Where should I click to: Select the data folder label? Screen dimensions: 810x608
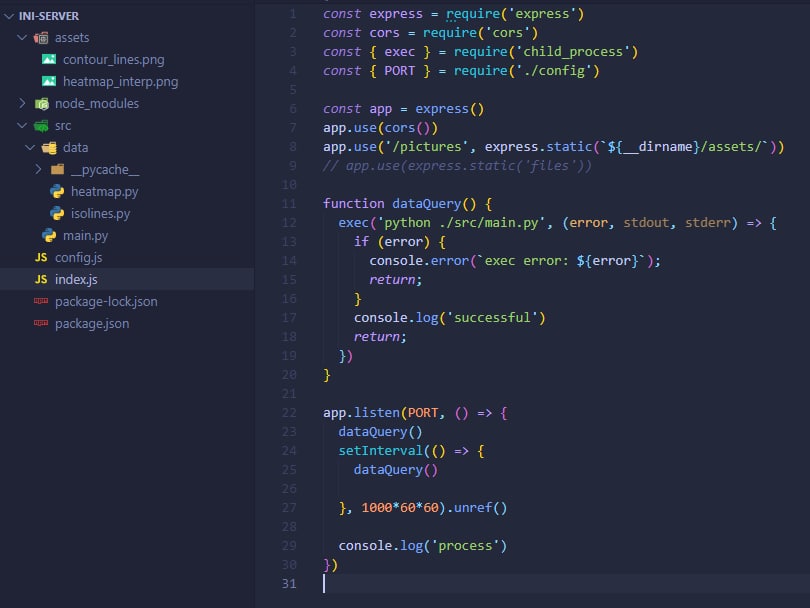(75, 148)
